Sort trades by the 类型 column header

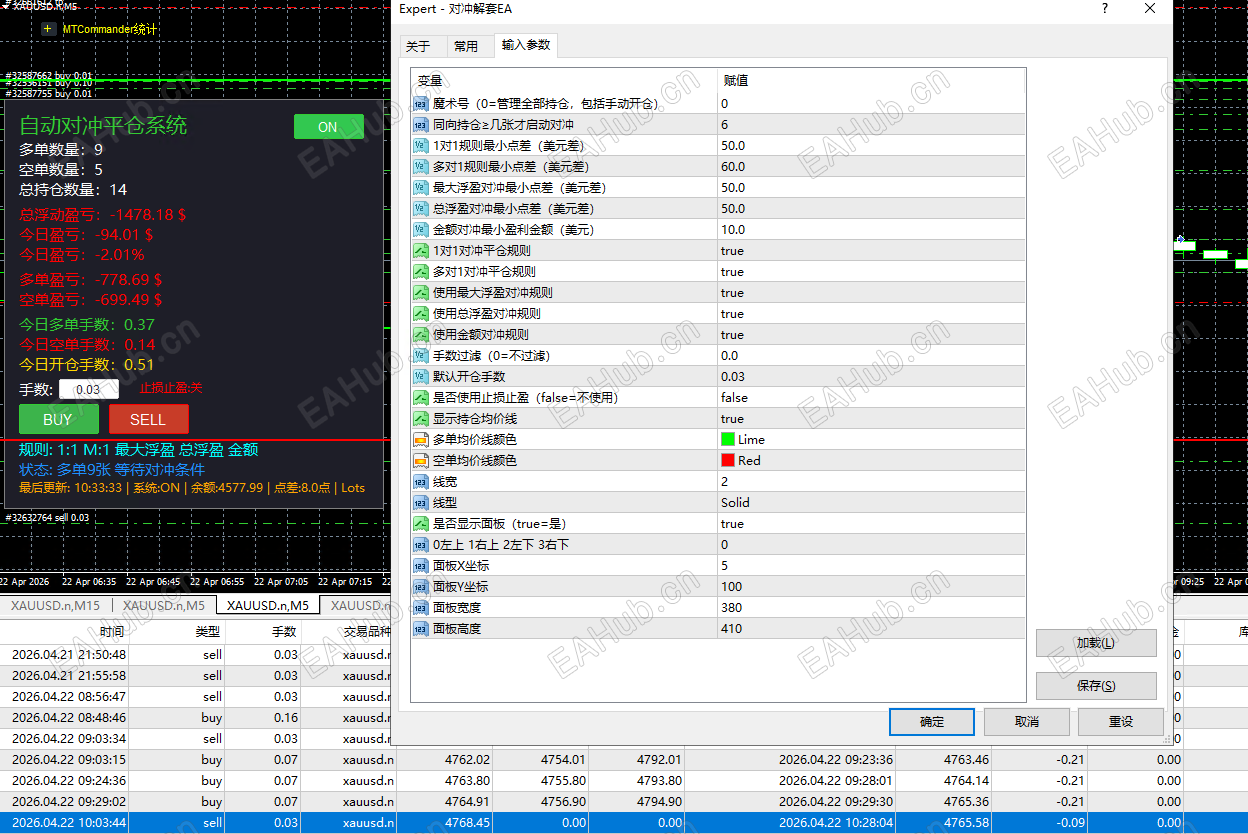pyautogui.click(x=207, y=631)
